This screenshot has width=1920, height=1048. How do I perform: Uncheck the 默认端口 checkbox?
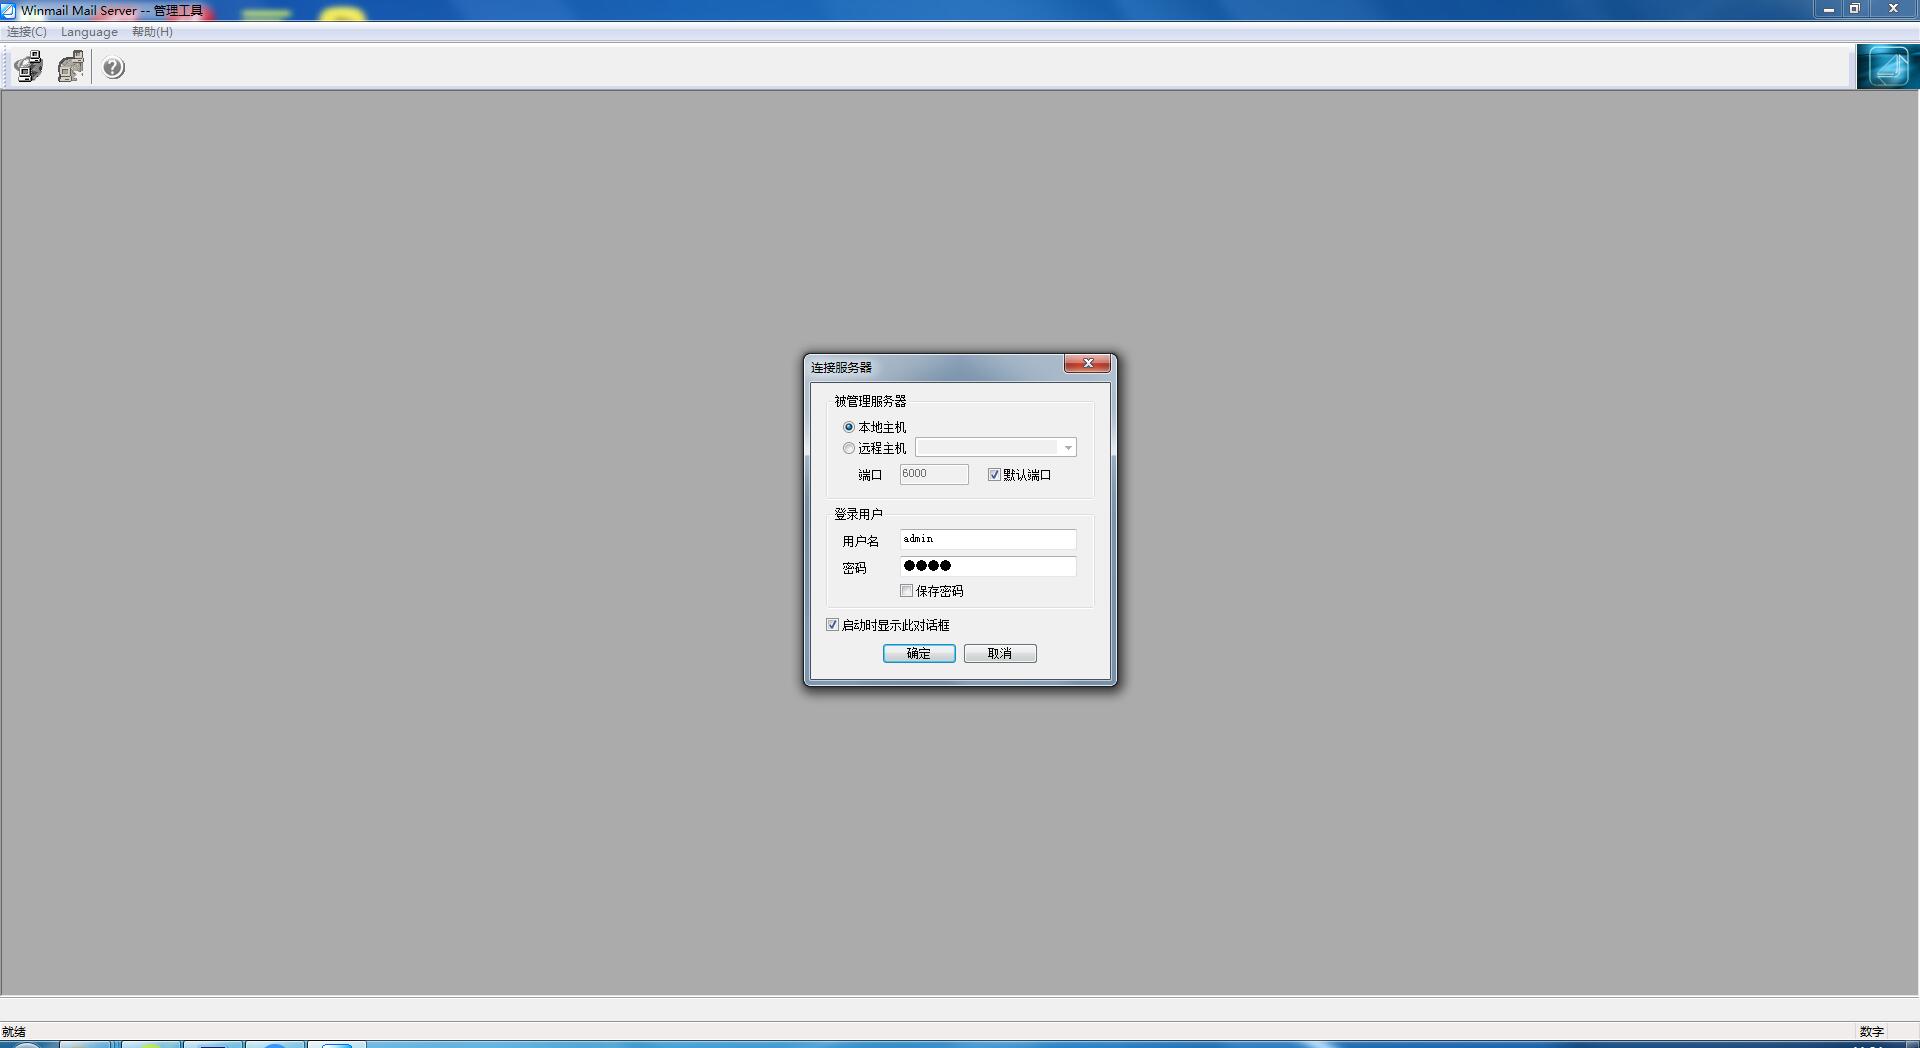[x=993, y=474]
